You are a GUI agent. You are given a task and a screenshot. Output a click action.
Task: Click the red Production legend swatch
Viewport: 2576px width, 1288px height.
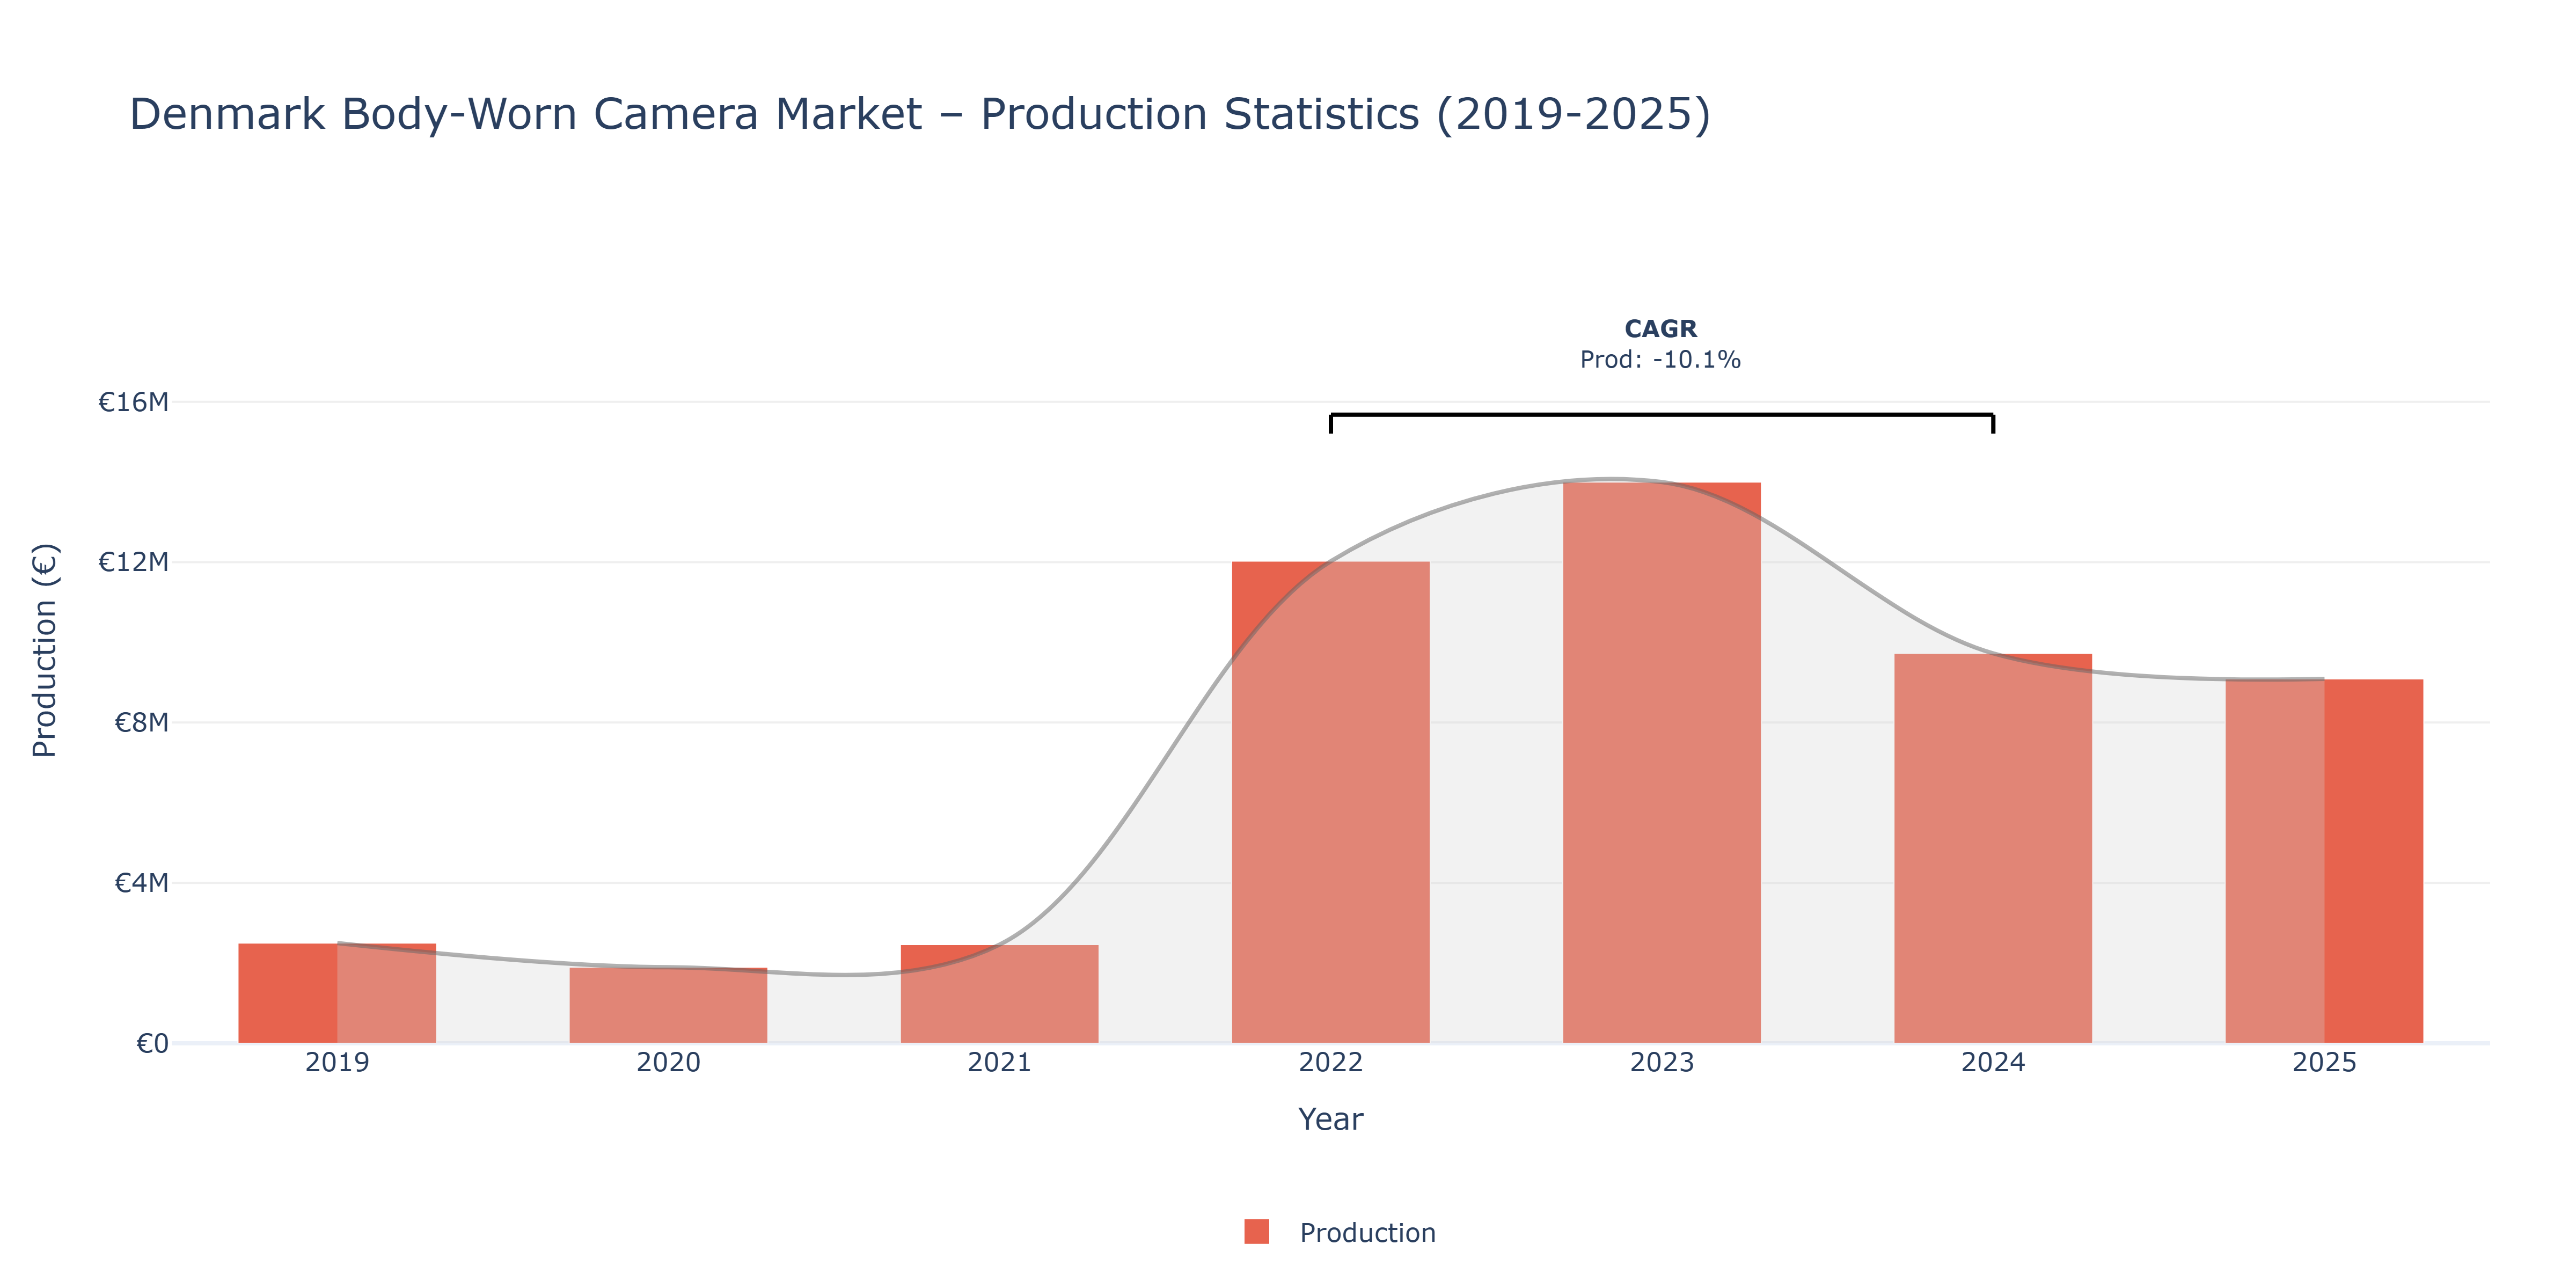(1257, 1232)
